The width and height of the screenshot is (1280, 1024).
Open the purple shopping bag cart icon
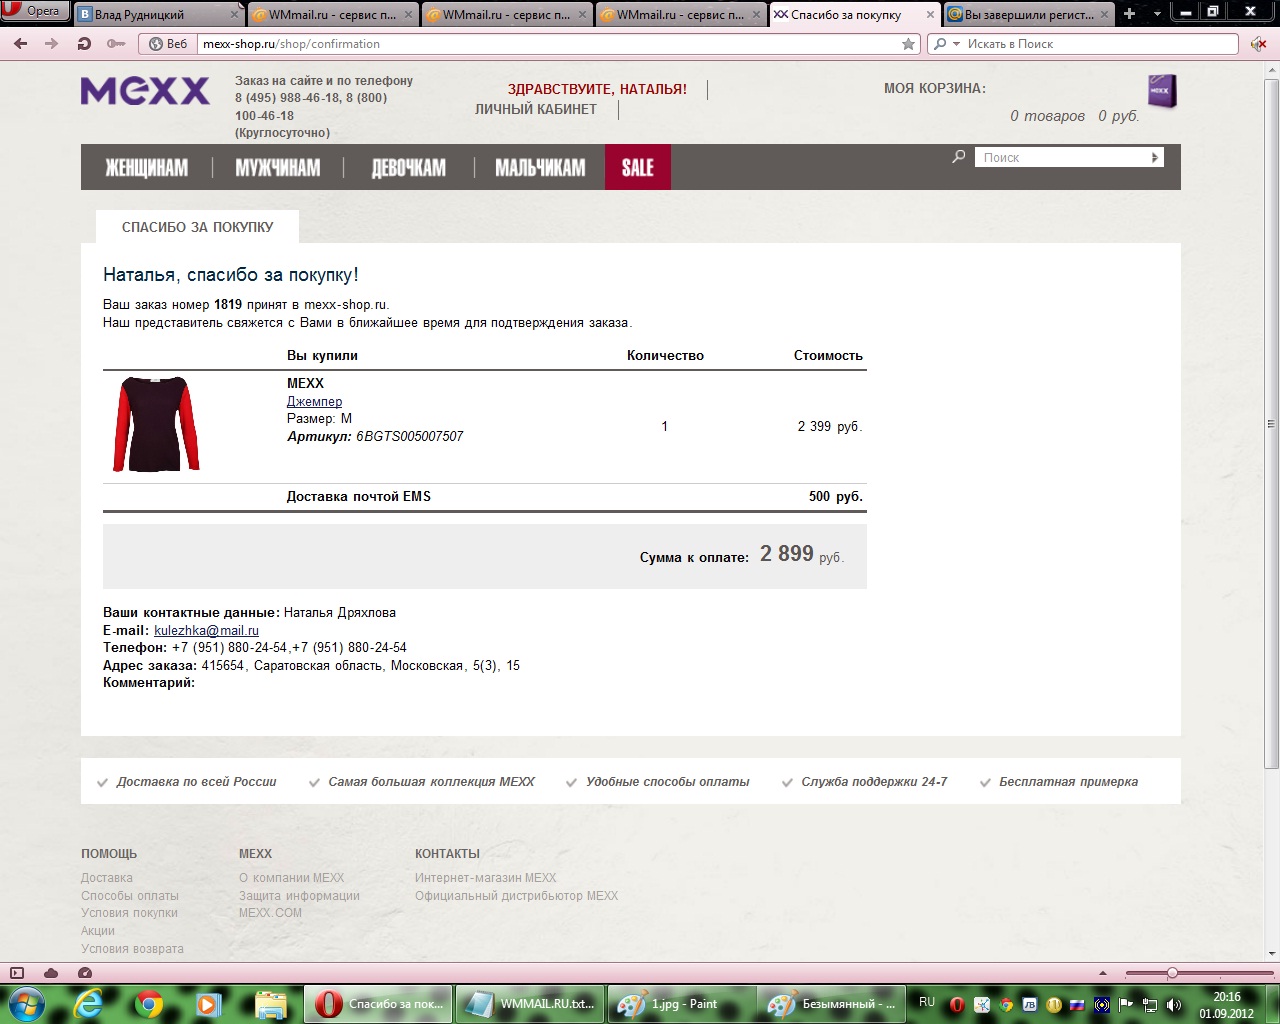point(1161,92)
